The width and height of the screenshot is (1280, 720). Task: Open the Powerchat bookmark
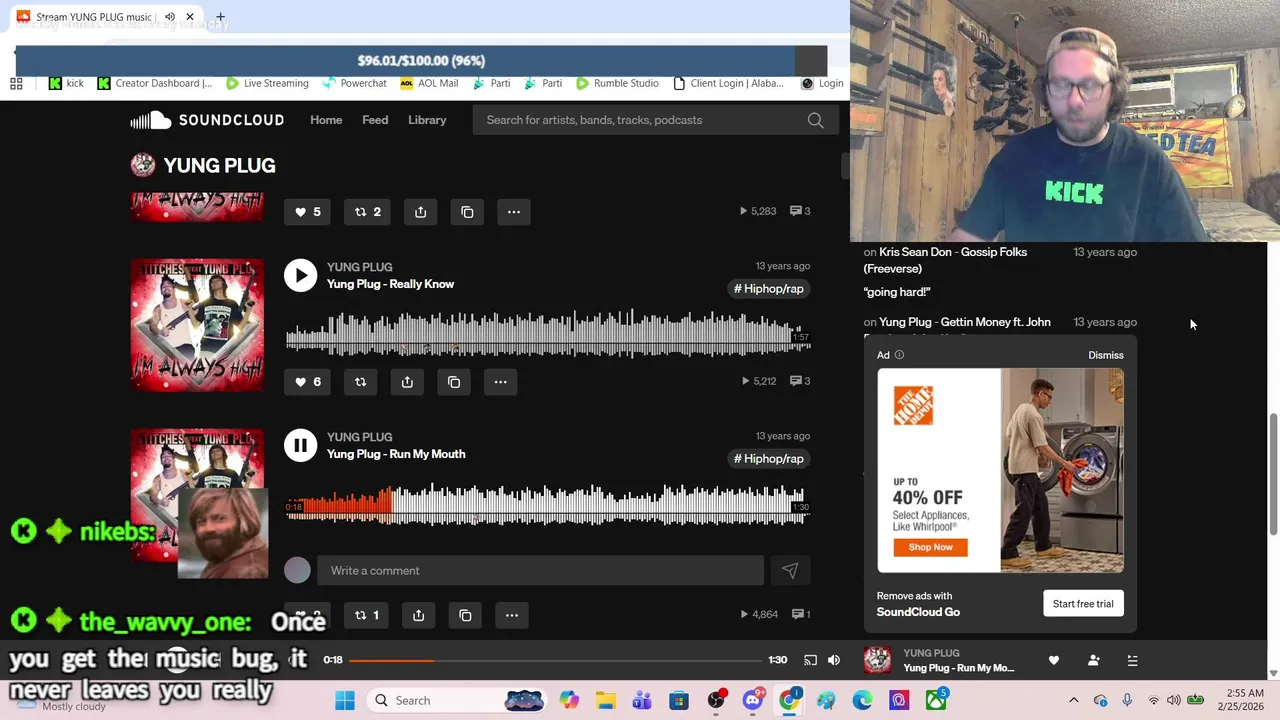[x=354, y=83]
